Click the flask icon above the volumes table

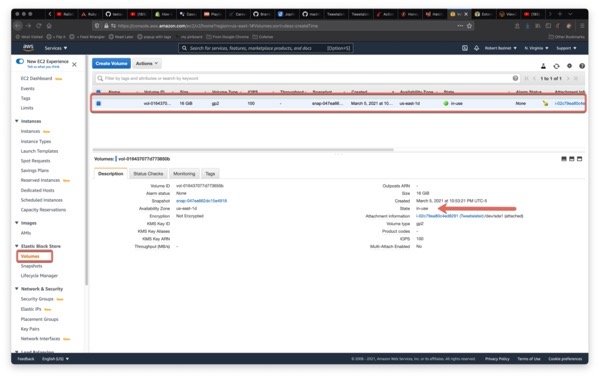pyautogui.click(x=543, y=66)
